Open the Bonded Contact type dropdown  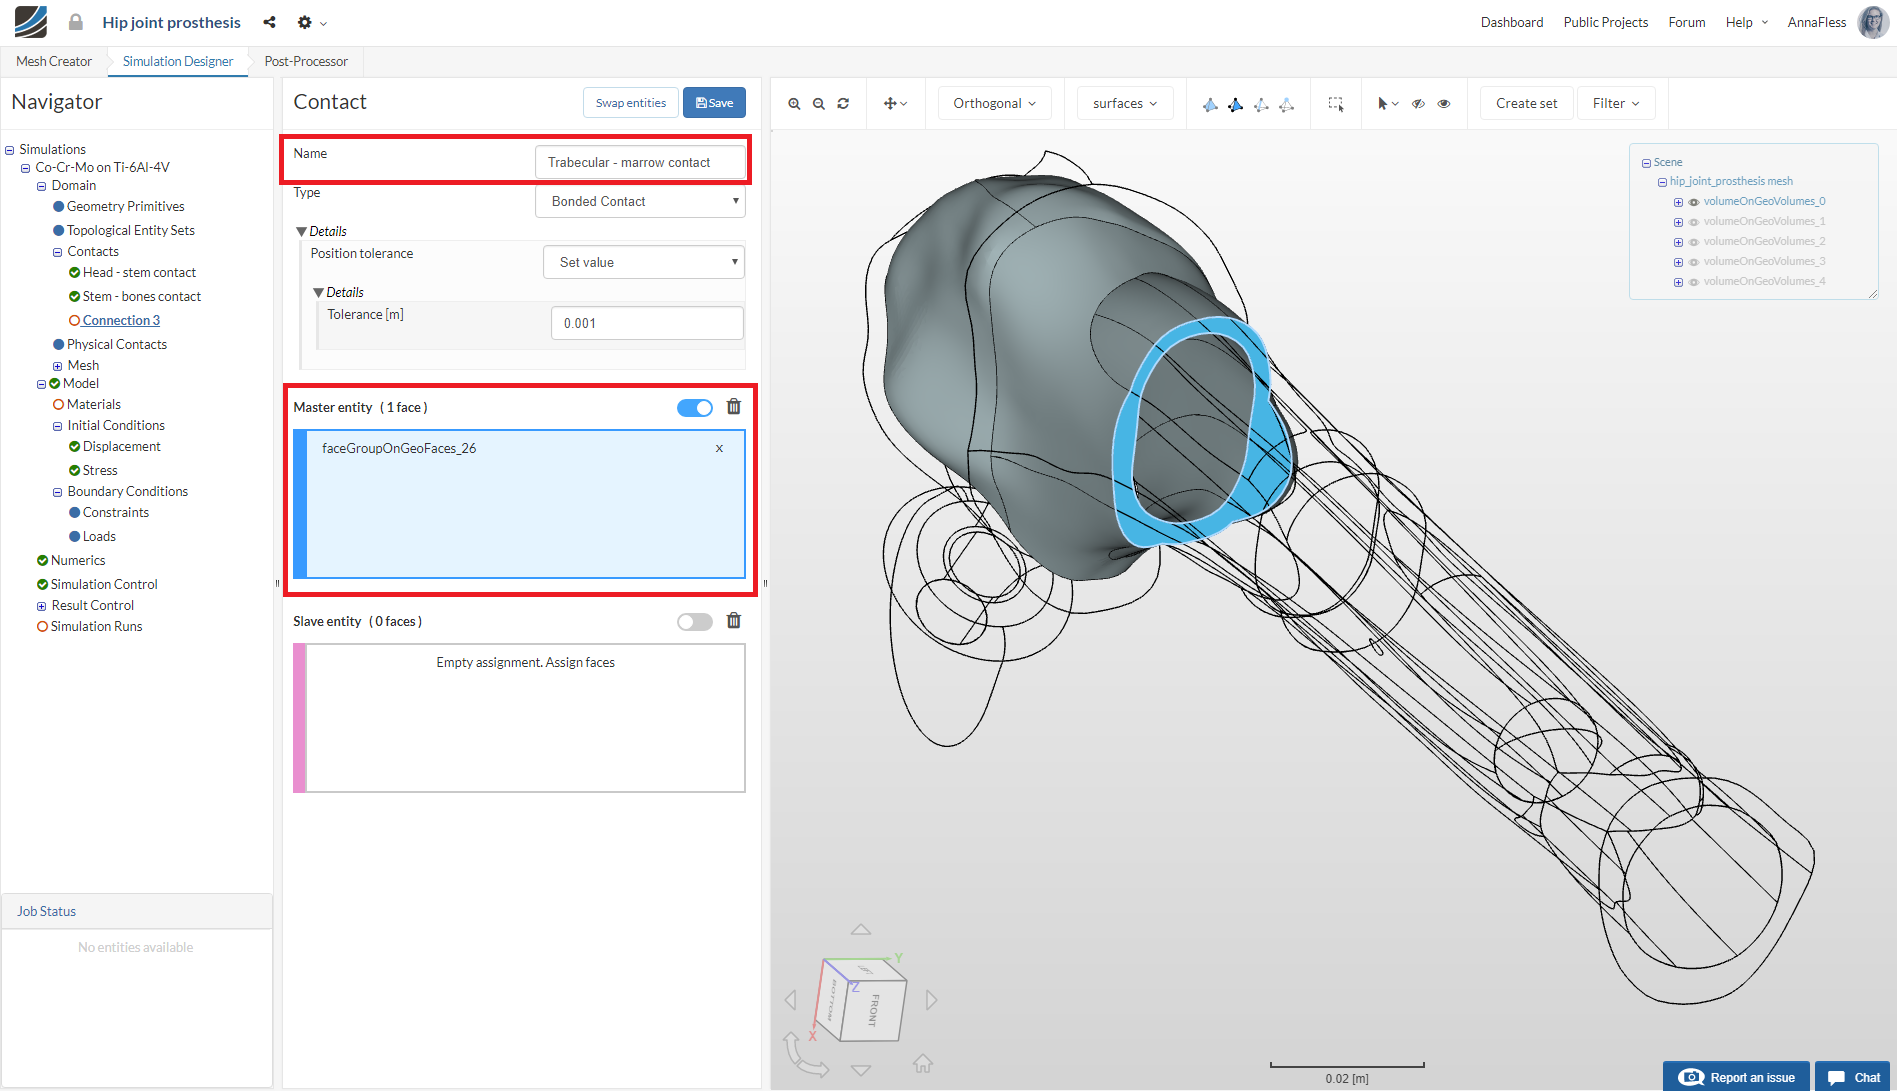[641, 202]
